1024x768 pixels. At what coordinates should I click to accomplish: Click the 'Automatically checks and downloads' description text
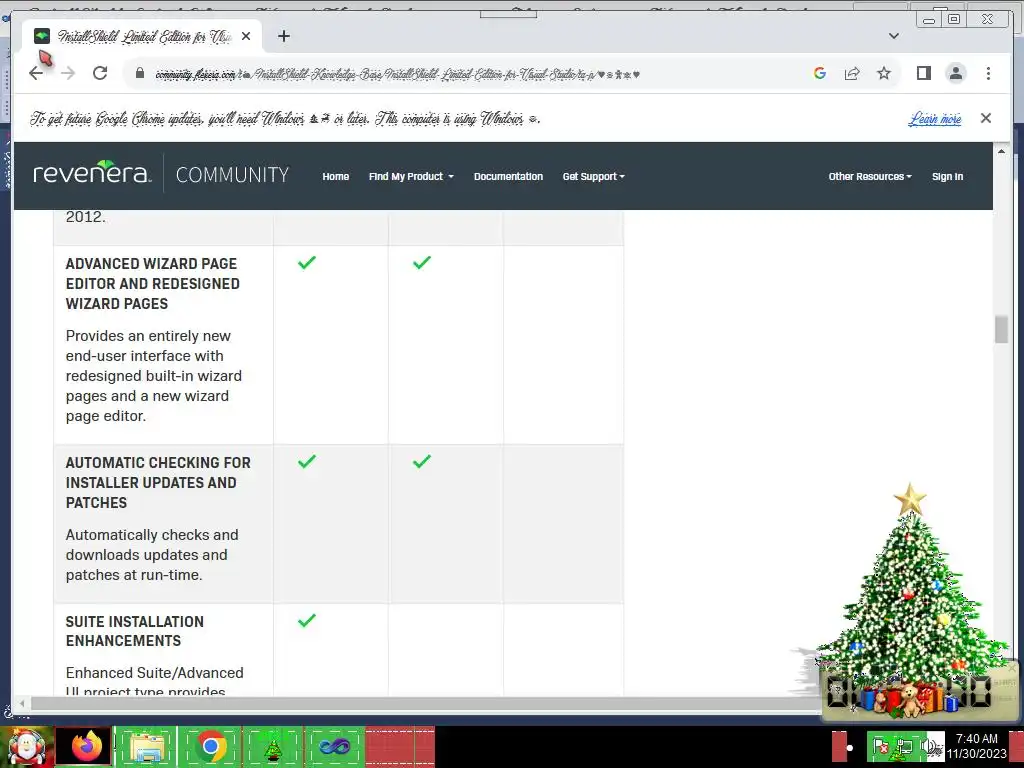(152, 554)
